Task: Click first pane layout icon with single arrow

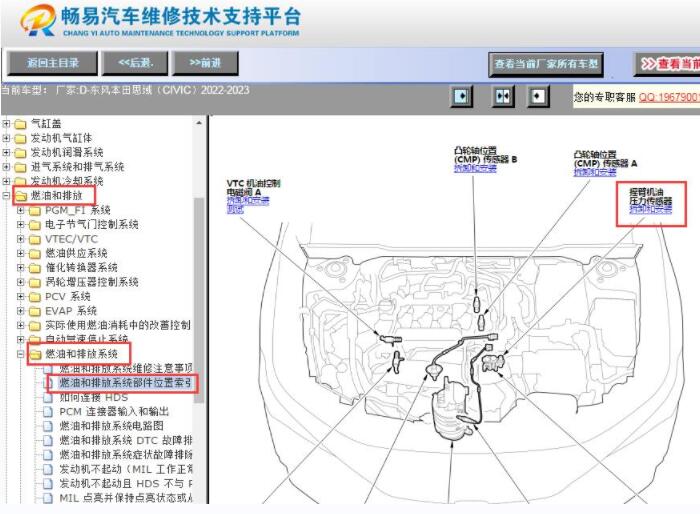Action: (x=461, y=96)
